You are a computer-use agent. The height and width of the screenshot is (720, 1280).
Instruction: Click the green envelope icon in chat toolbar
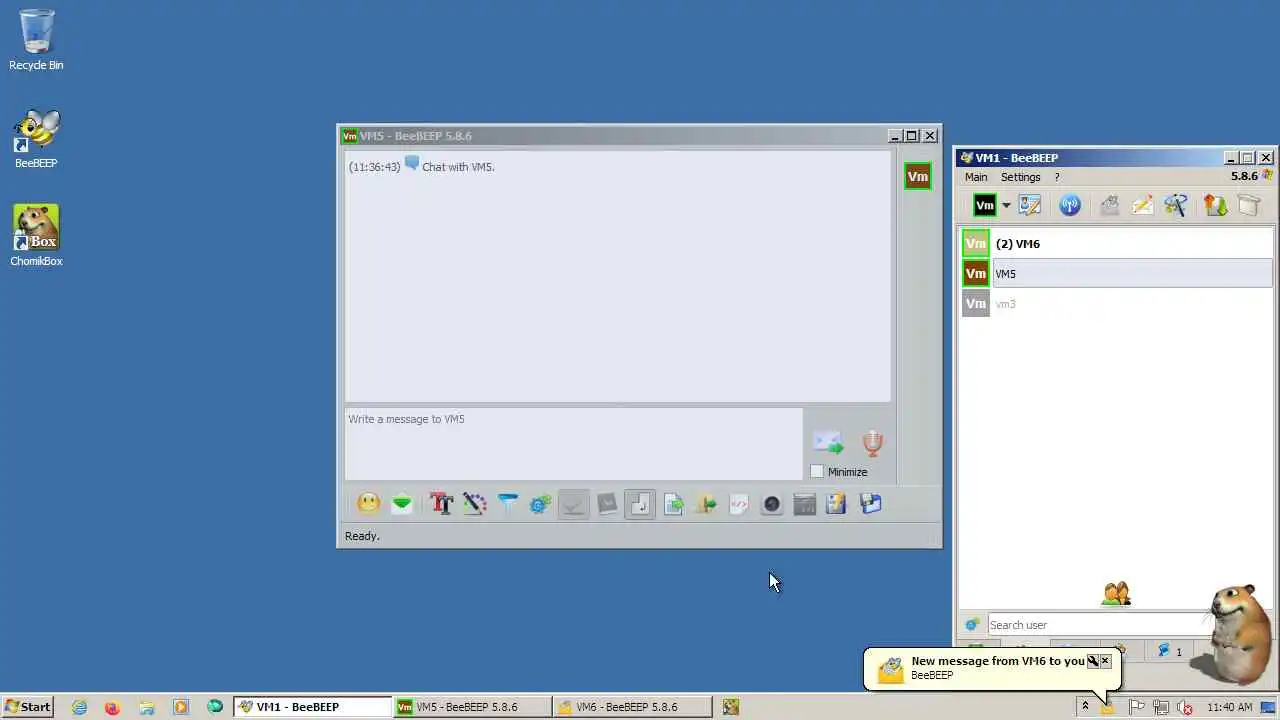point(402,504)
